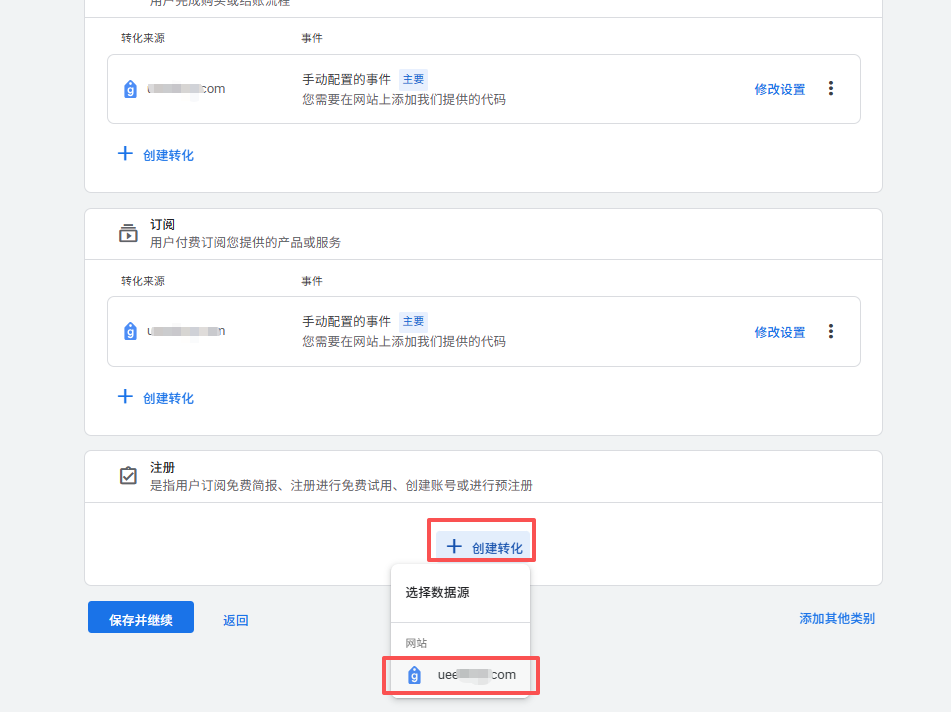Click the 选择数据源 heading in the popup
The width and height of the screenshot is (951, 712).
pyautogui.click(x=437, y=592)
